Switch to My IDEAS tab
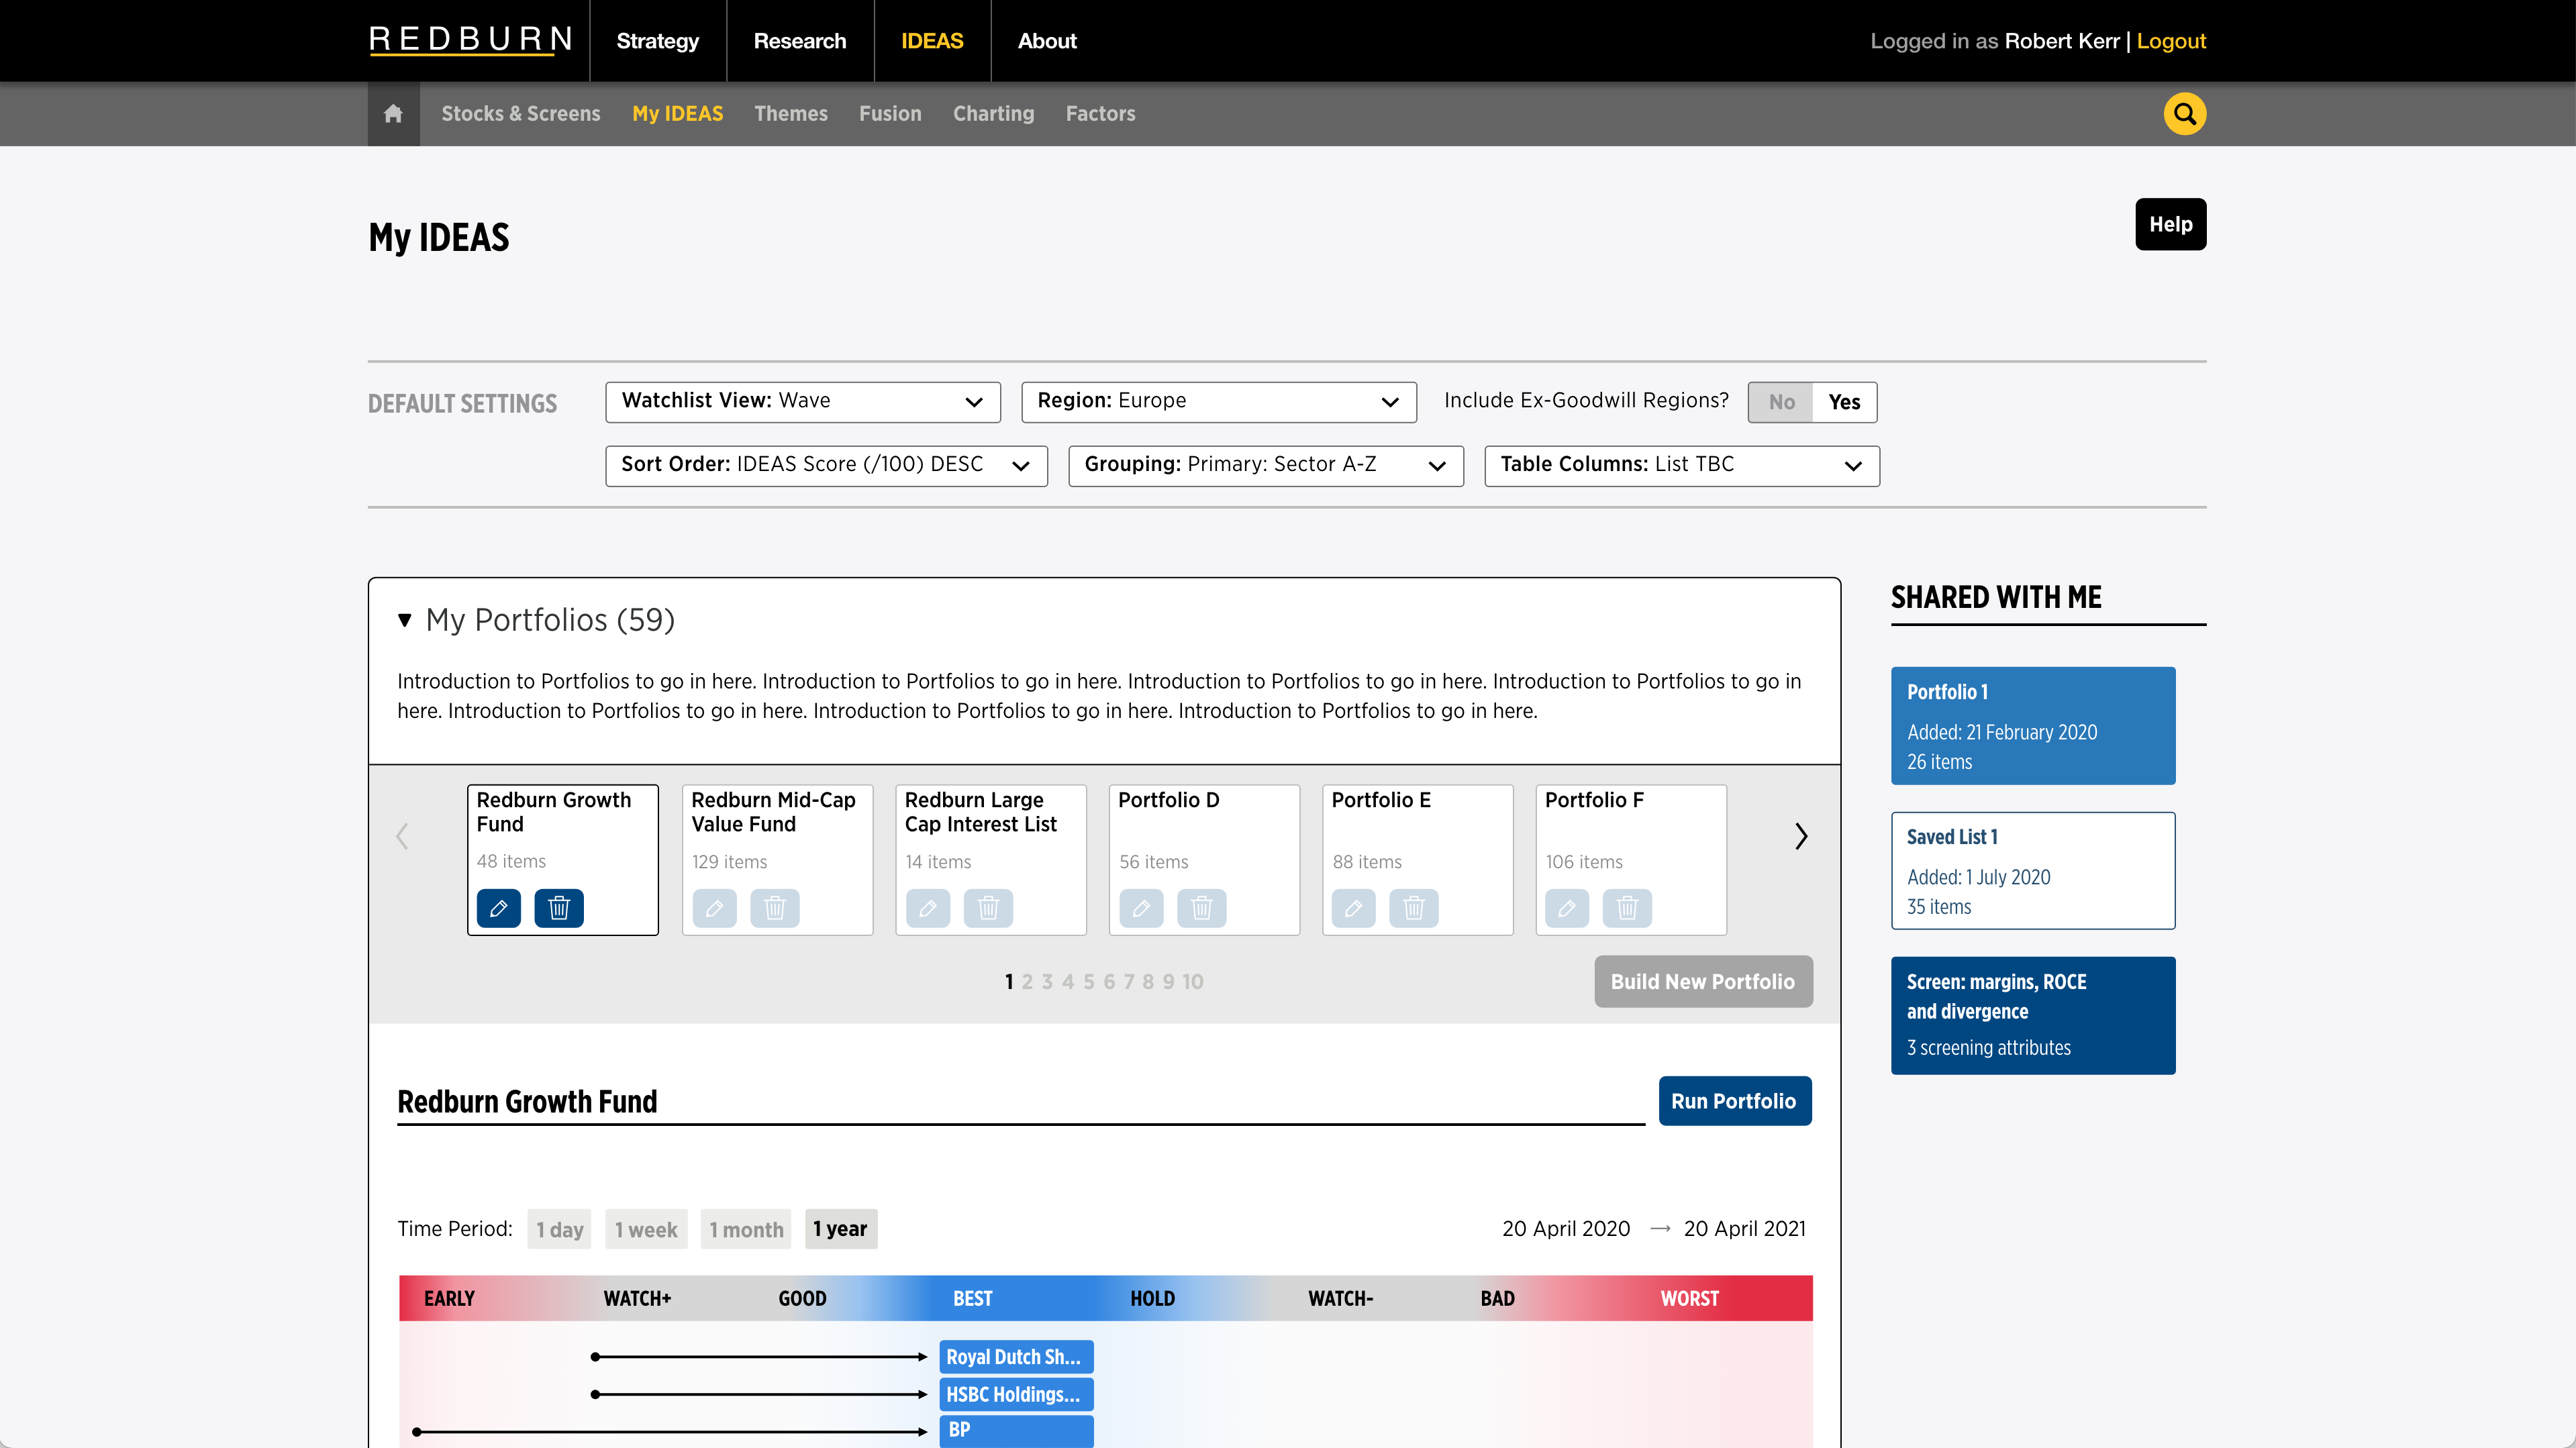The image size is (2576, 1448). pos(677,114)
